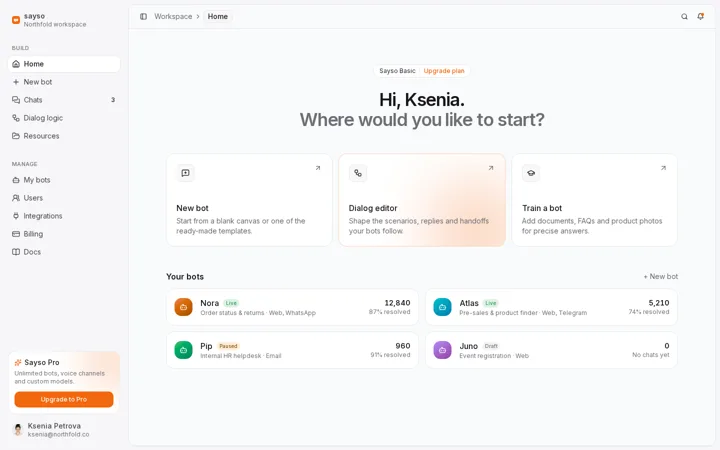Go to Dialog logic
720x450 pixels.
tap(64, 118)
